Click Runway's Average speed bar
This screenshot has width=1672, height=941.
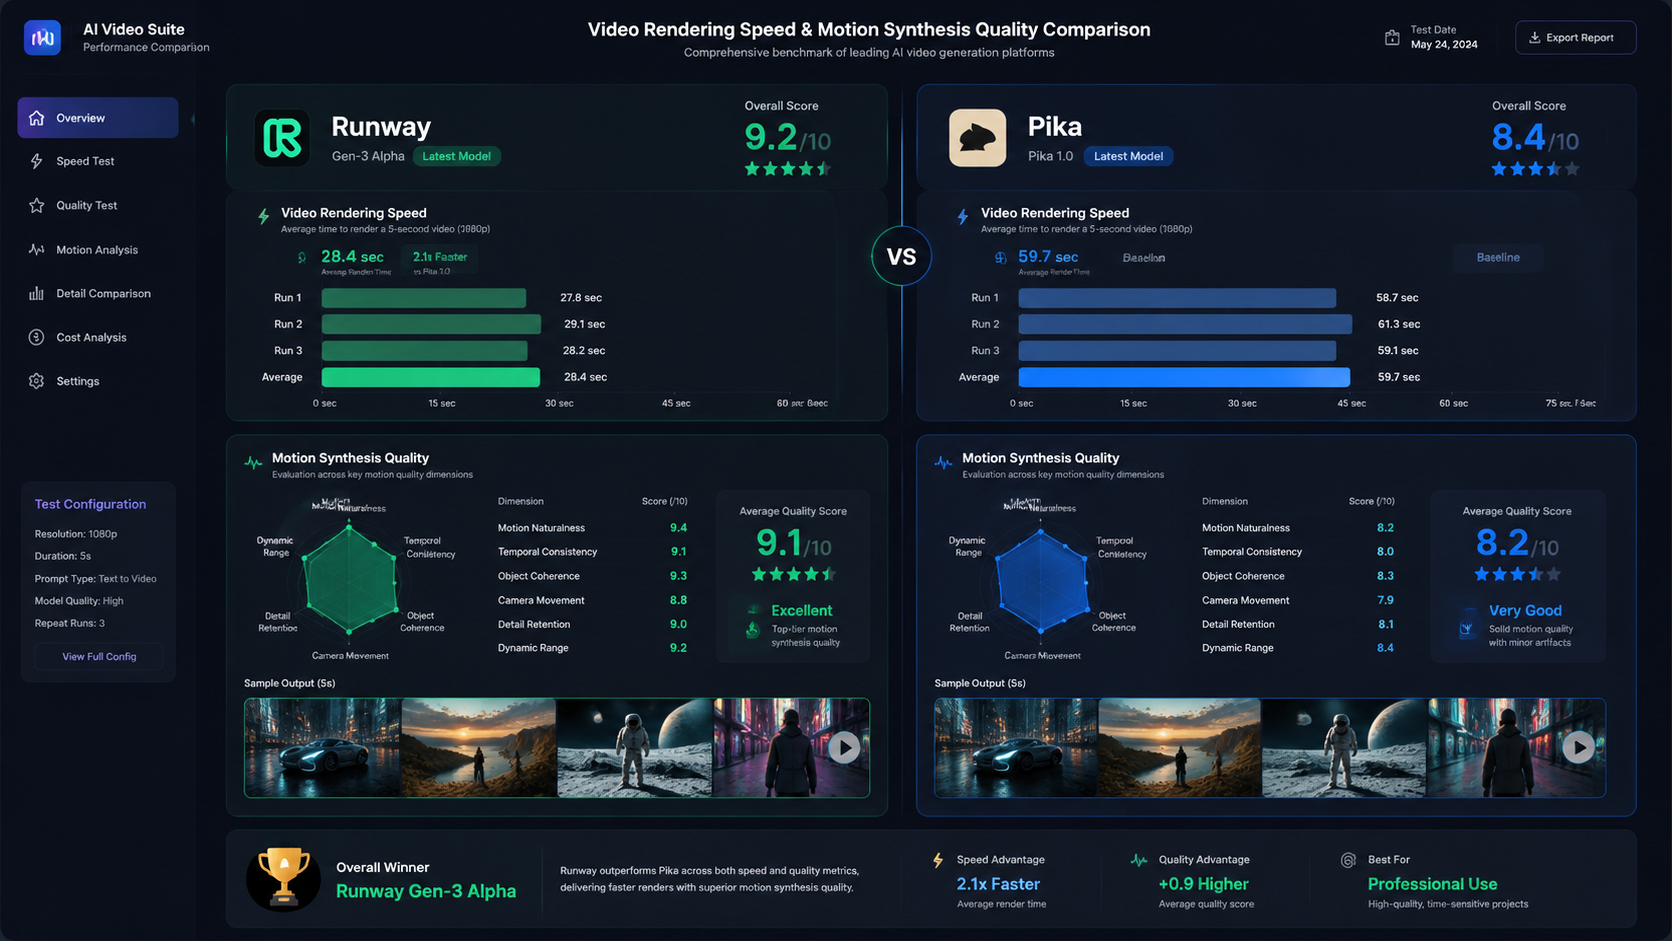pos(430,377)
